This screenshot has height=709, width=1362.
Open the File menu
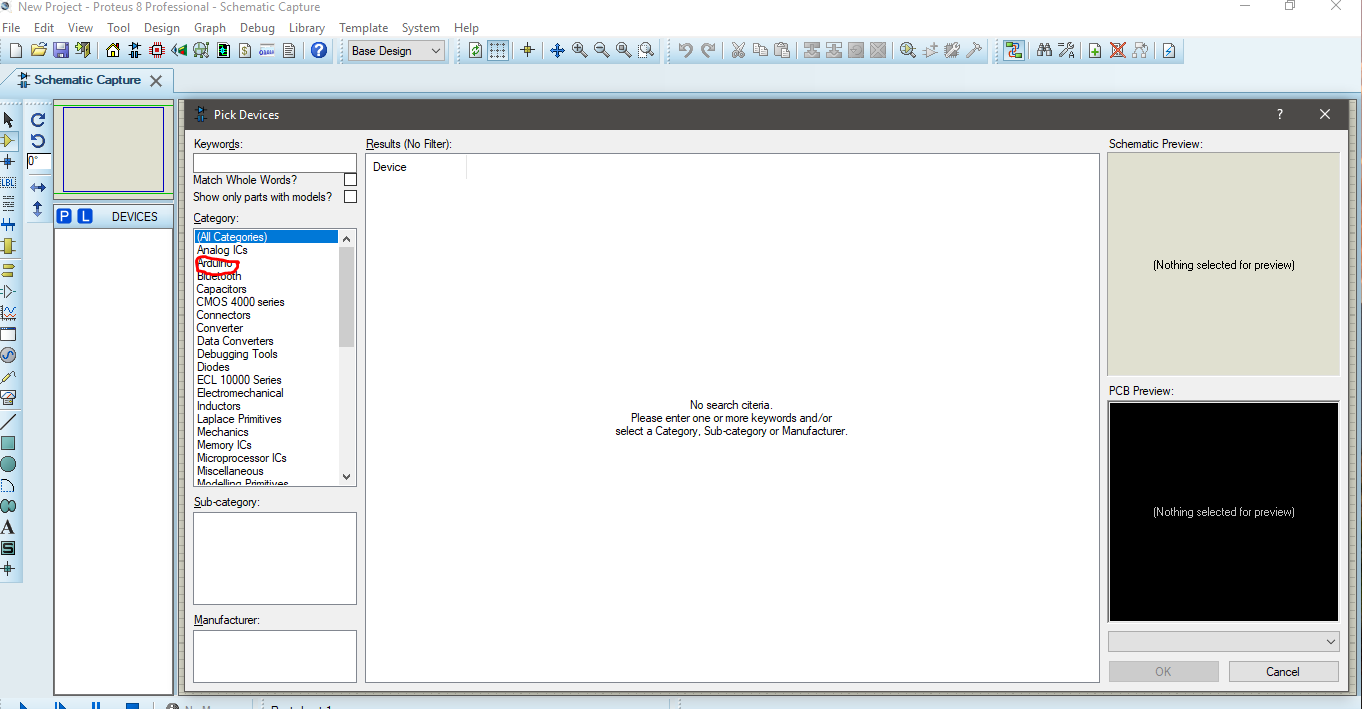tap(11, 28)
